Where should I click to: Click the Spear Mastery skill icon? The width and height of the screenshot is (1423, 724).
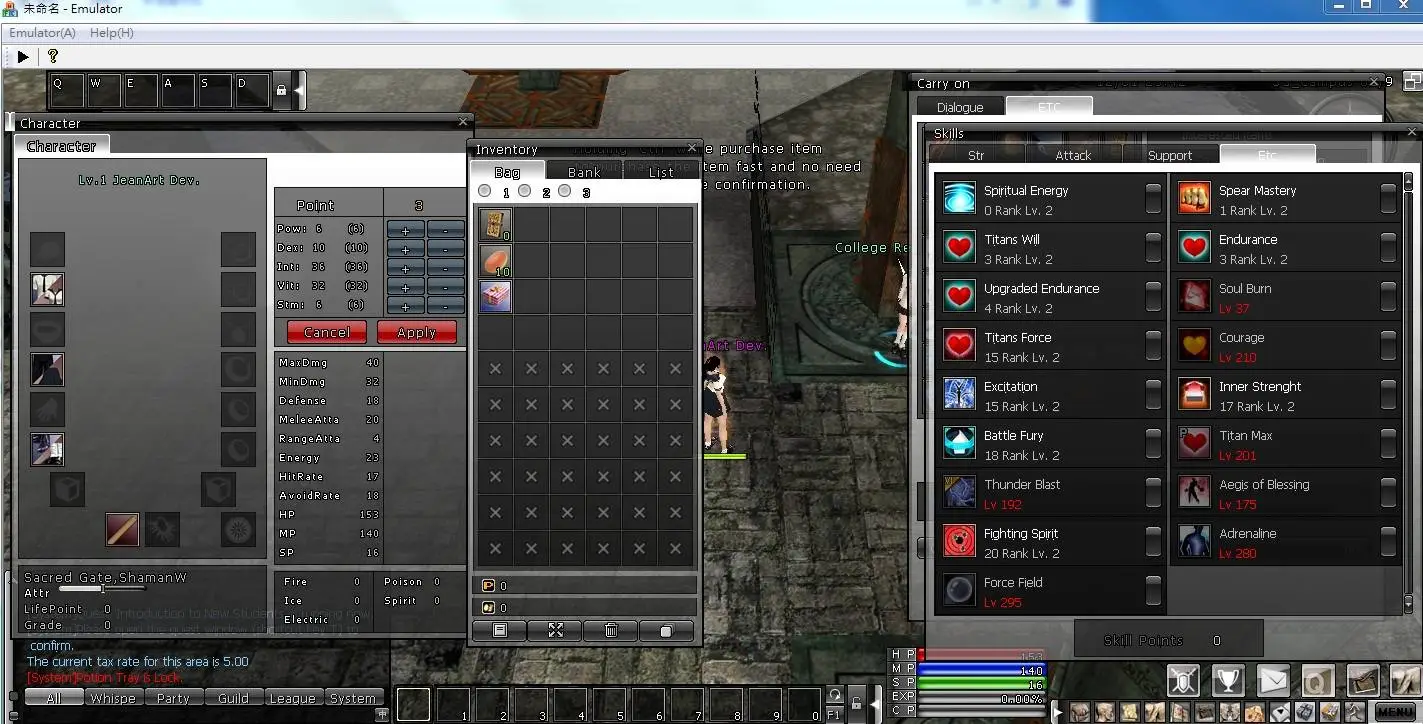click(1194, 199)
